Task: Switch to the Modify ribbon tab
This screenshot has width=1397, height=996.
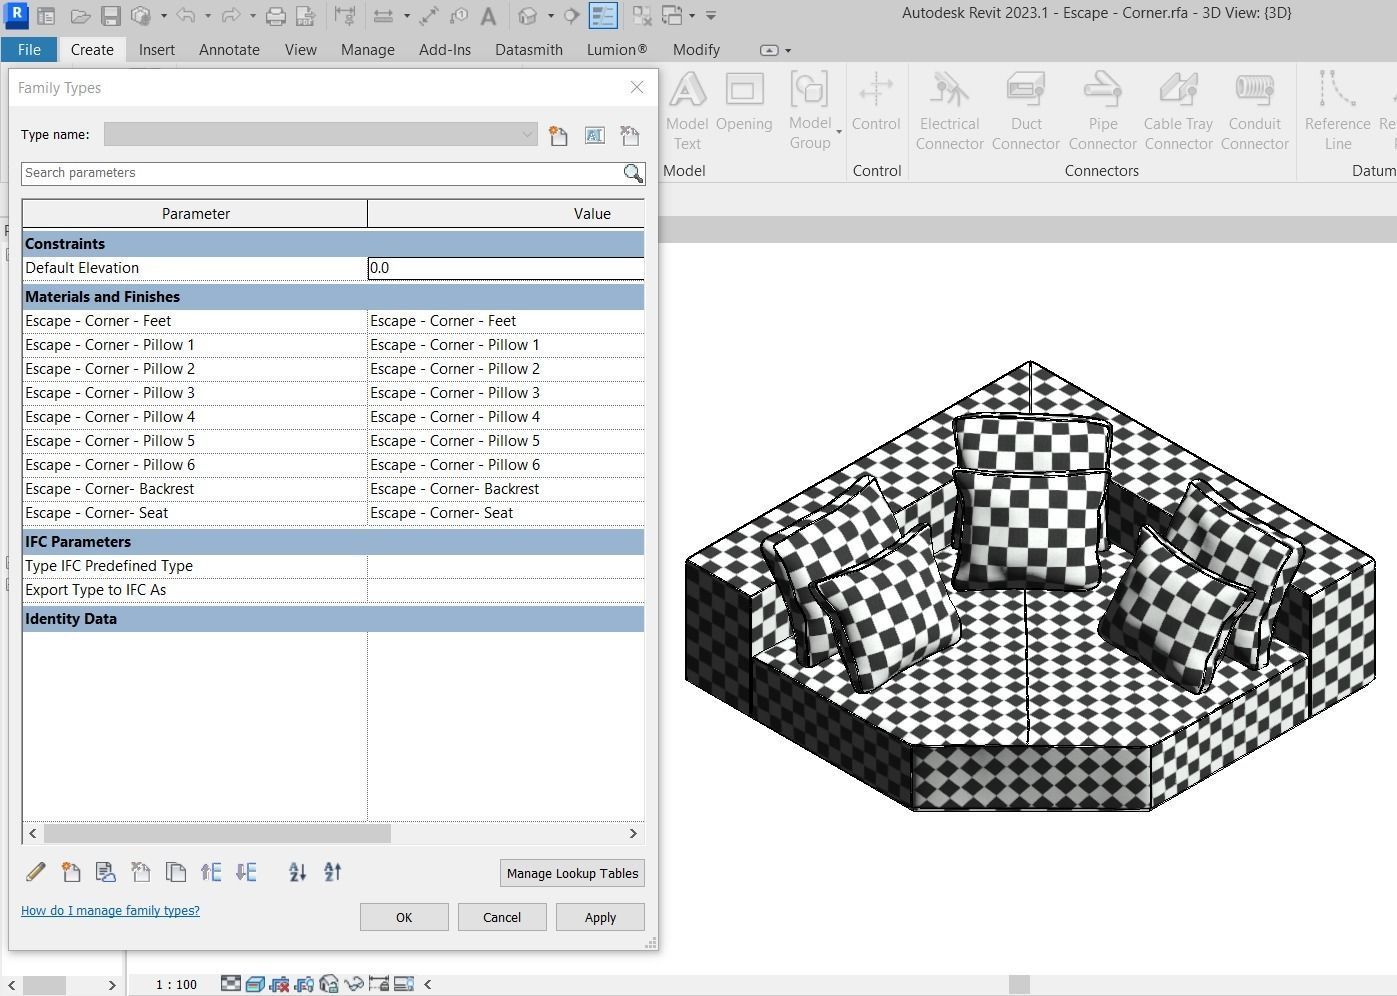Action: click(696, 50)
